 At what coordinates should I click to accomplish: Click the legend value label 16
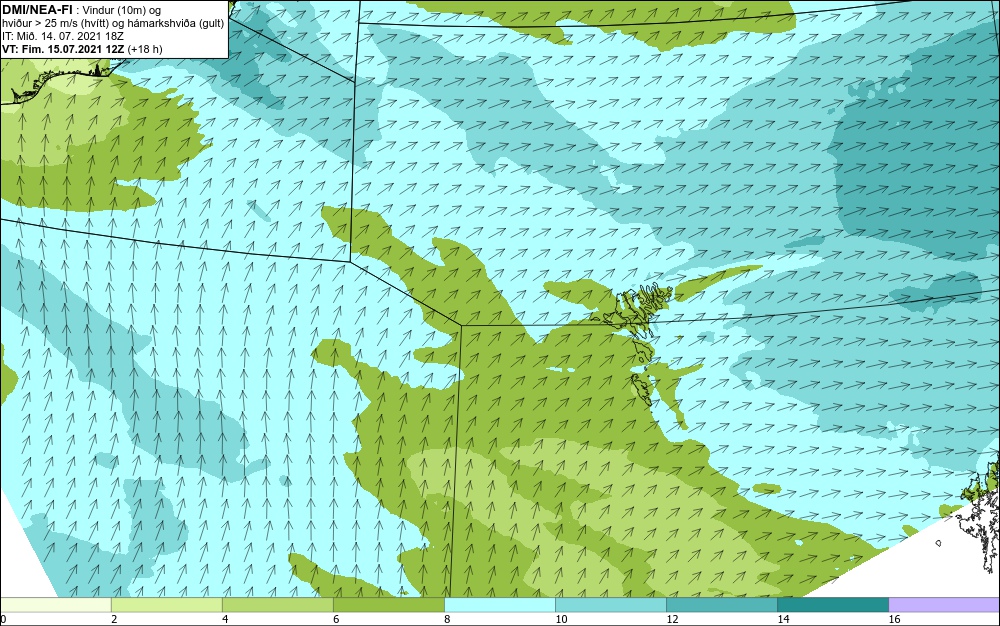(x=894, y=619)
